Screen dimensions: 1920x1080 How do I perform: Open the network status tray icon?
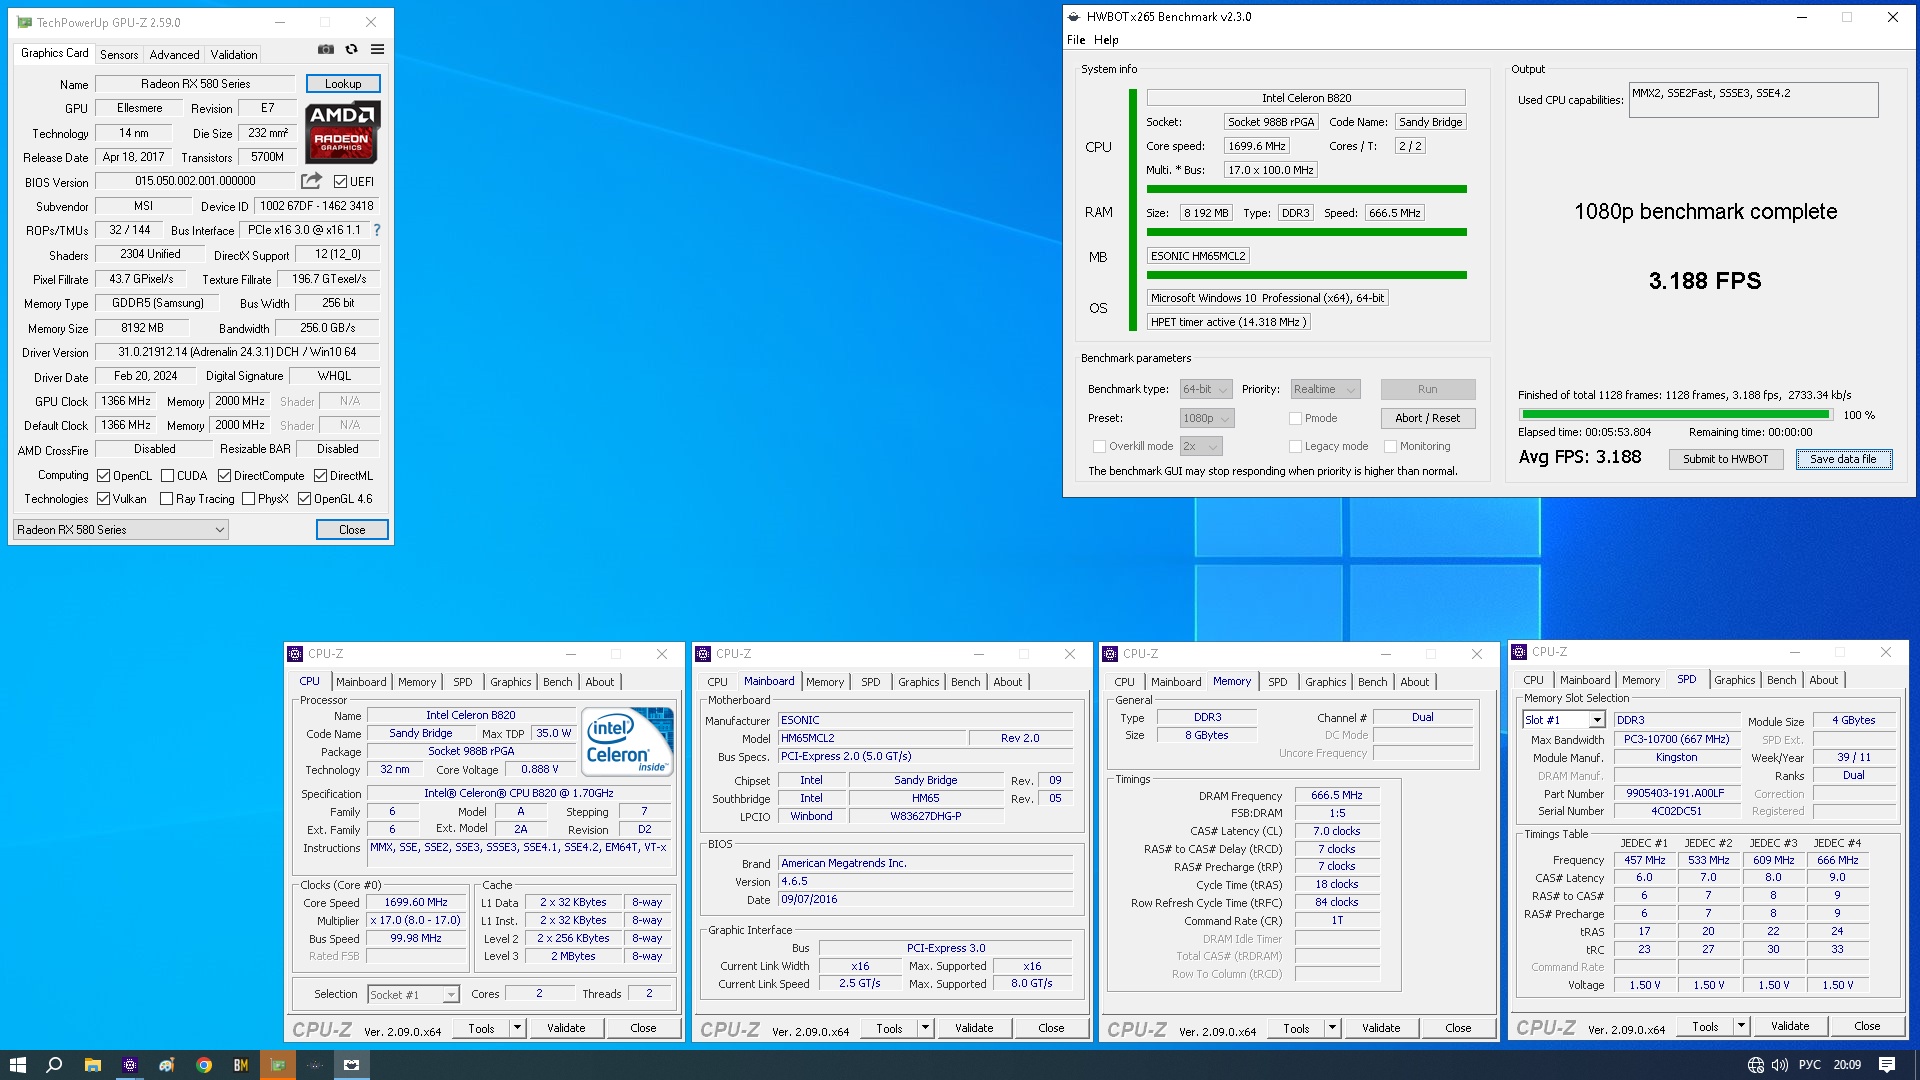click(x=1755, y=1065)
